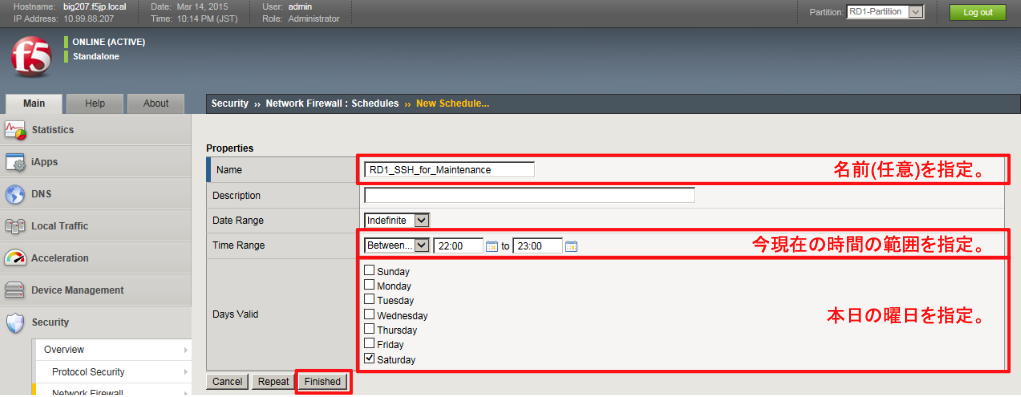Open the Partition dropdown
1021x397 pixels.
click(x=885, y=12)
